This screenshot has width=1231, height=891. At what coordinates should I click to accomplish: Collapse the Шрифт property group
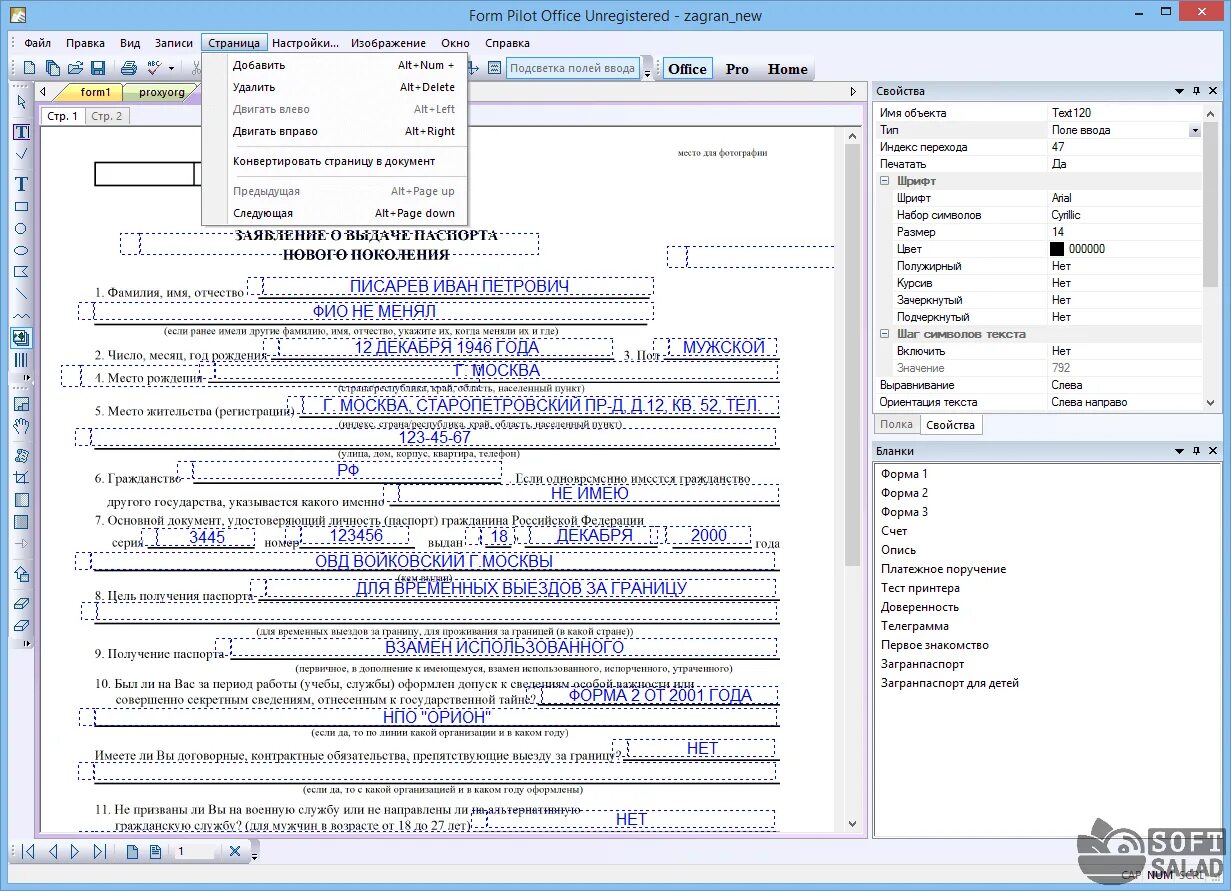[885, 181]
